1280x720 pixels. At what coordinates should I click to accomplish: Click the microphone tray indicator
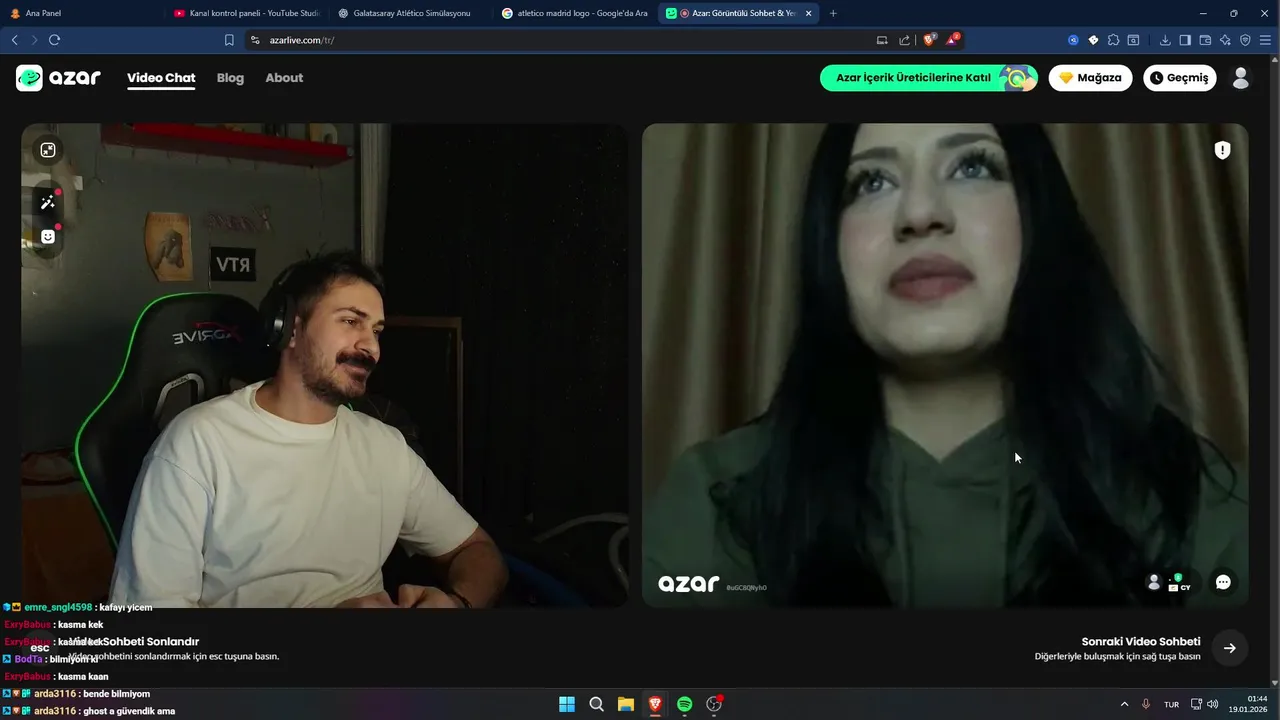[x=1146, y=704]
